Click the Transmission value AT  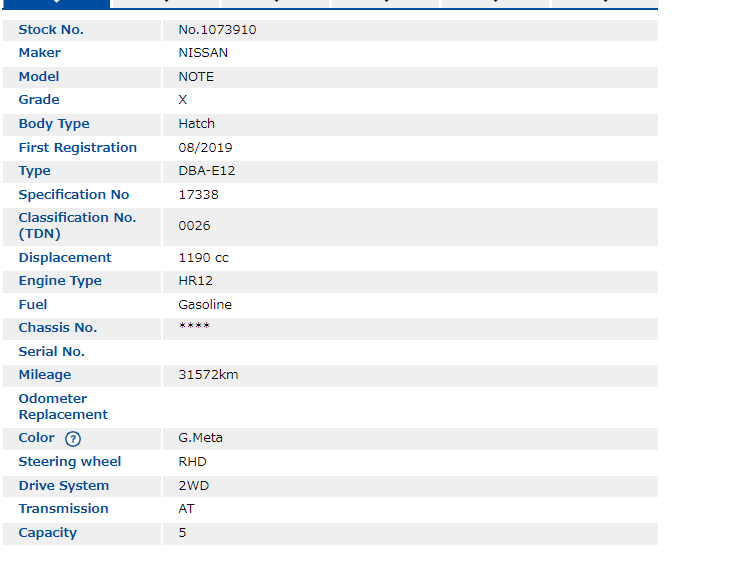[x=186, y=509]
